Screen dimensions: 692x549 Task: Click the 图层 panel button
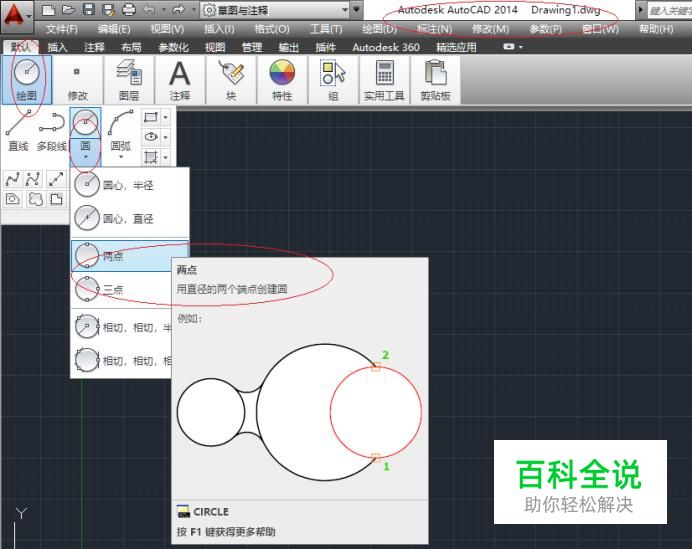tap(129, 80)
